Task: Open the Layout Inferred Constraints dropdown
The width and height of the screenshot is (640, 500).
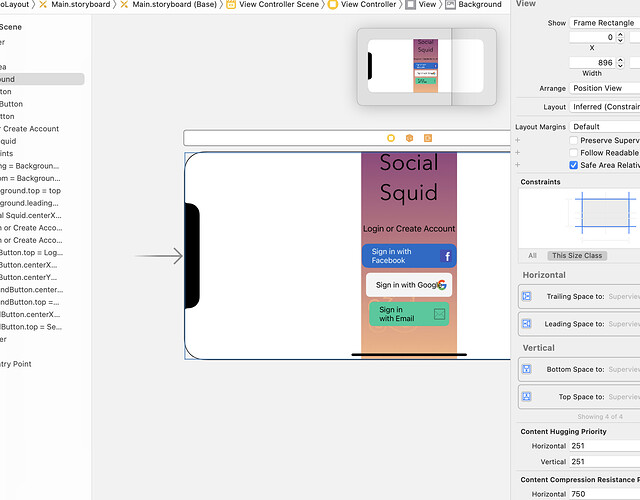Action: pos(604,107)
